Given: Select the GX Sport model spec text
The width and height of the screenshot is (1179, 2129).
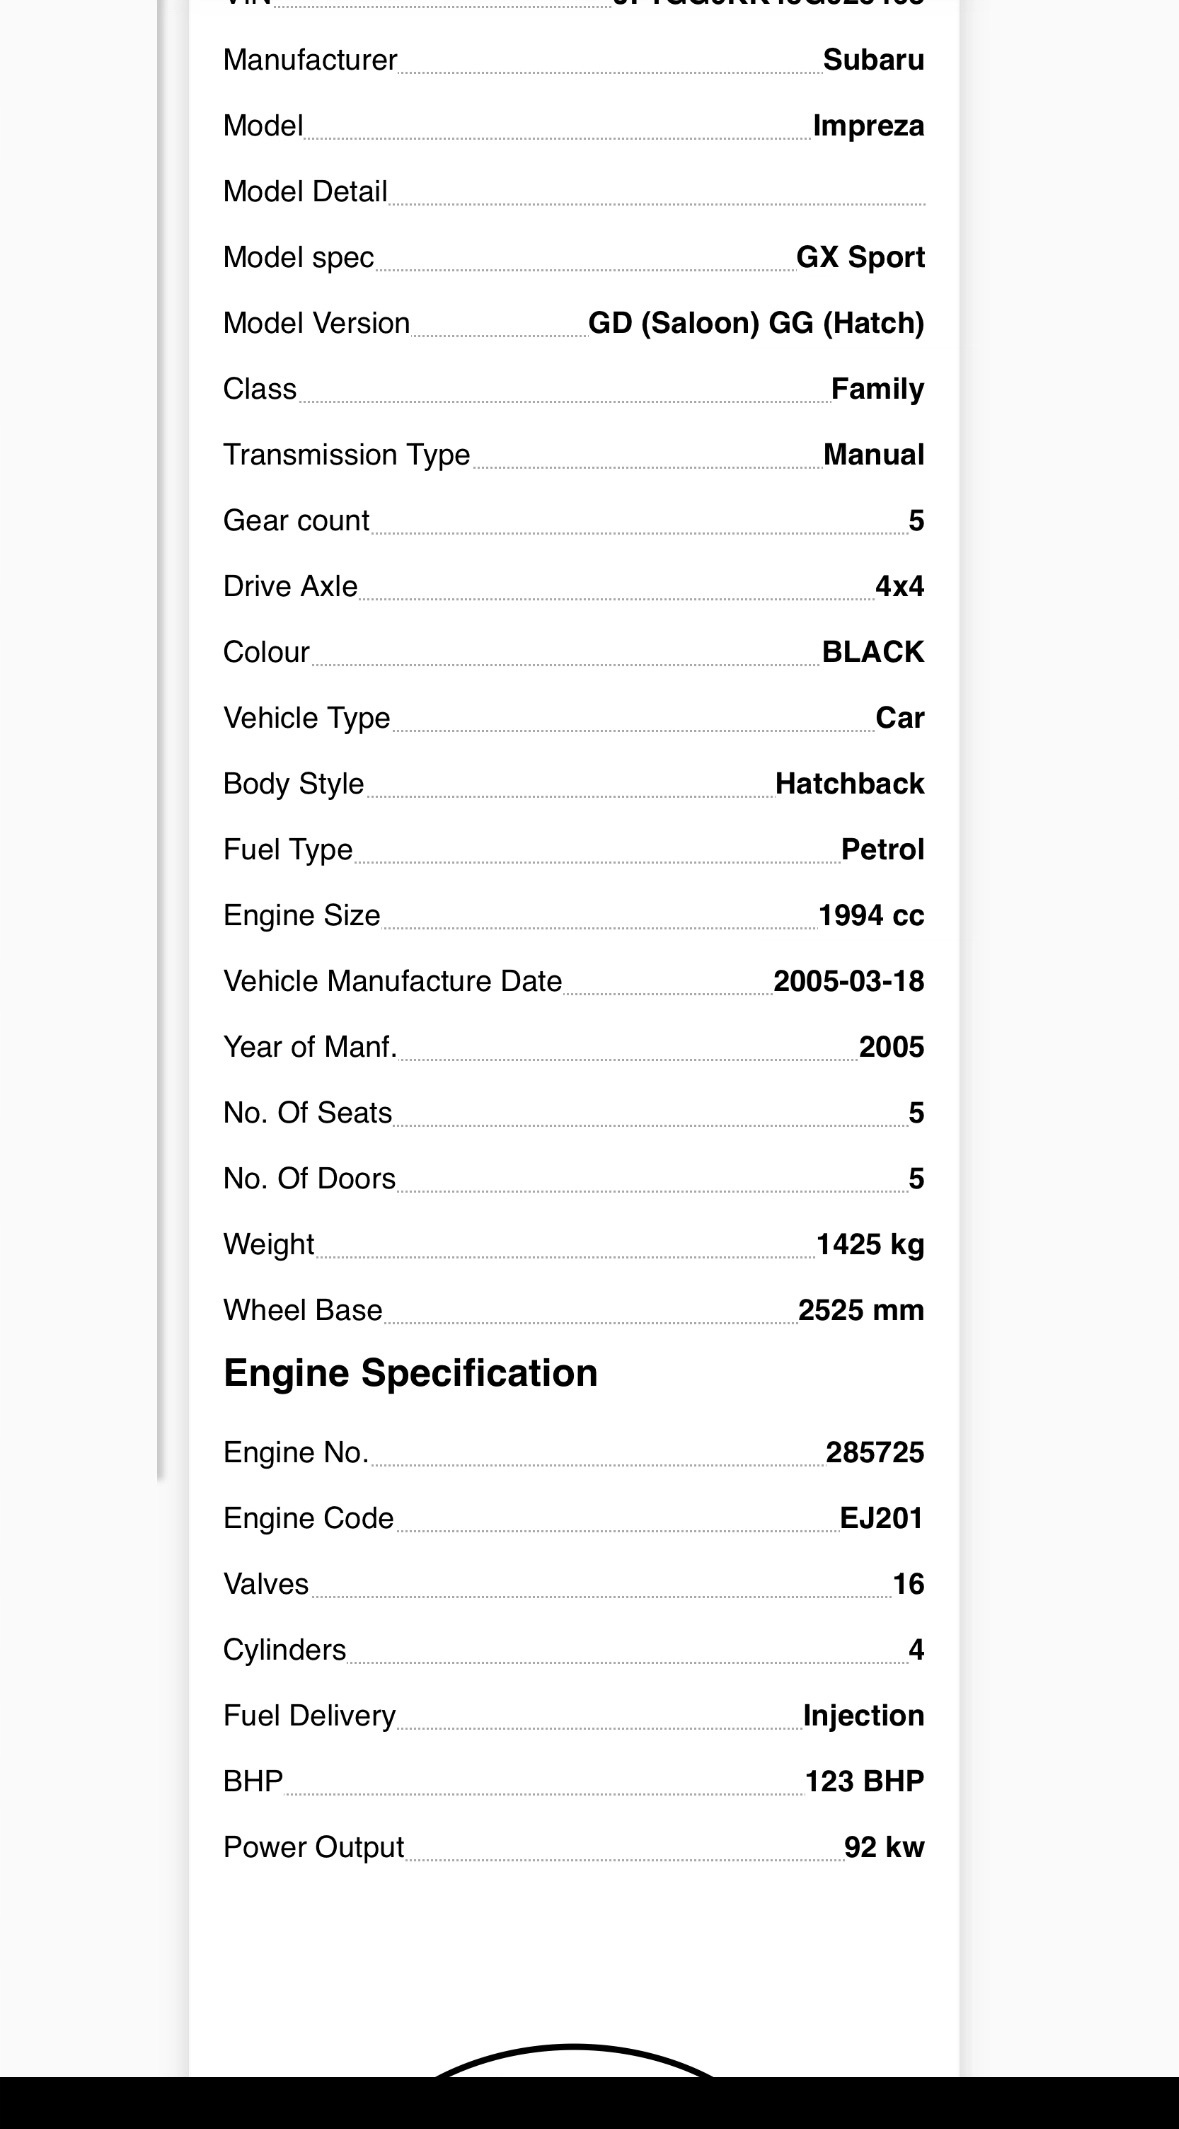Looking at the screenshot, I should tap(860, 258).
